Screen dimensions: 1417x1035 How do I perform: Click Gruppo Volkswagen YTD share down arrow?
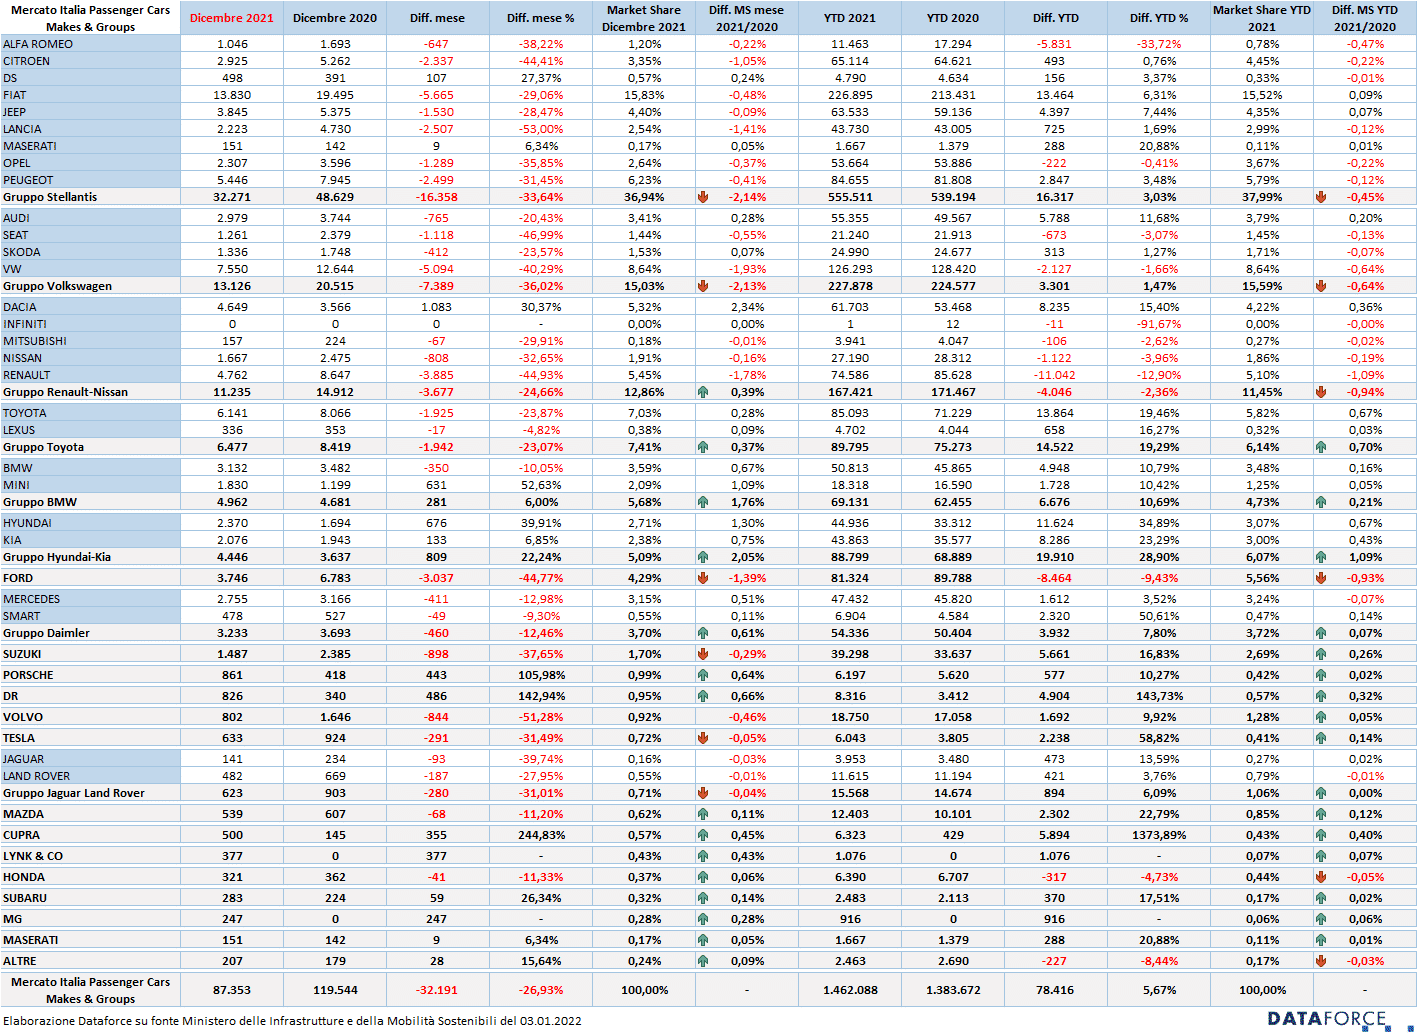1321,286
